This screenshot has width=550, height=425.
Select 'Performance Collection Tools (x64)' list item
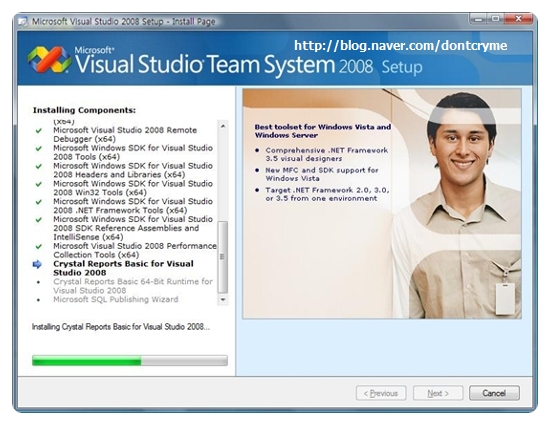pyautogui.click(x=135, y=250)
